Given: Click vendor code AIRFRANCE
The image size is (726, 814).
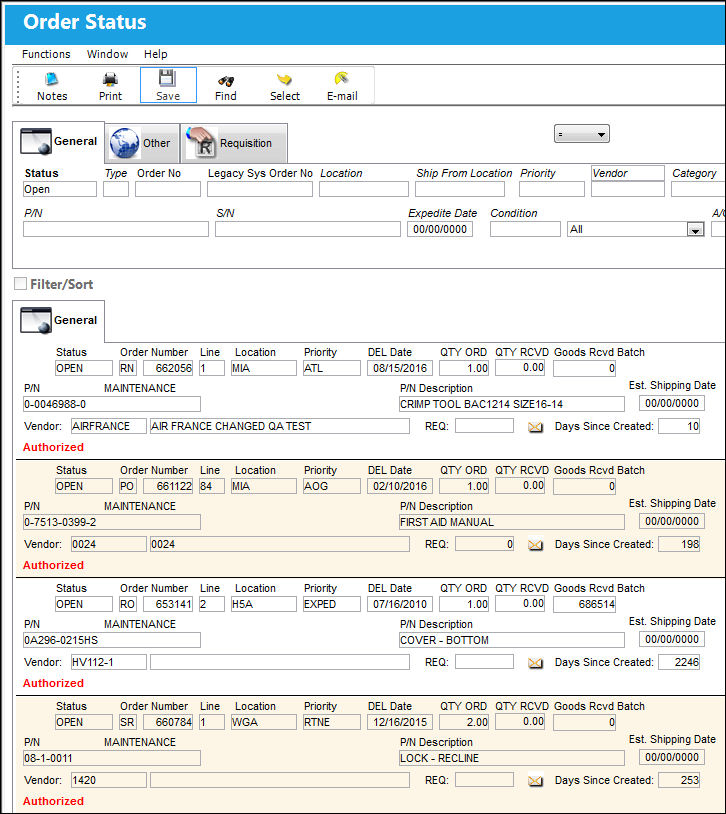Looking at the screenshot, I should (109, 426).
